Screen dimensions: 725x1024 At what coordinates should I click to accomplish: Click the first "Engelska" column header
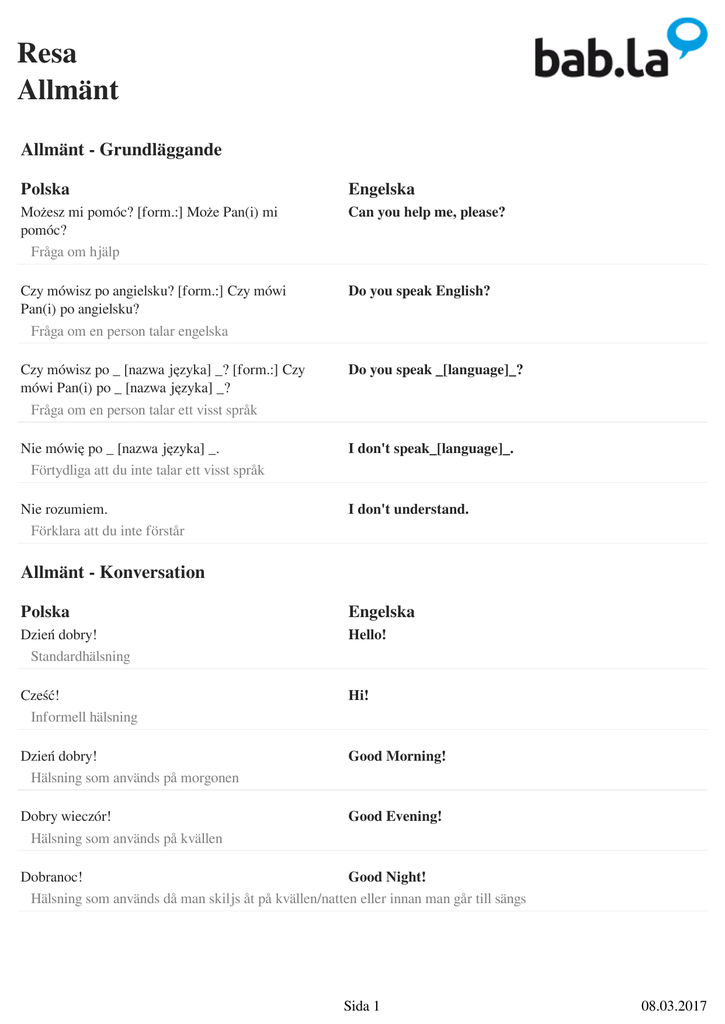tap(381, 189)
